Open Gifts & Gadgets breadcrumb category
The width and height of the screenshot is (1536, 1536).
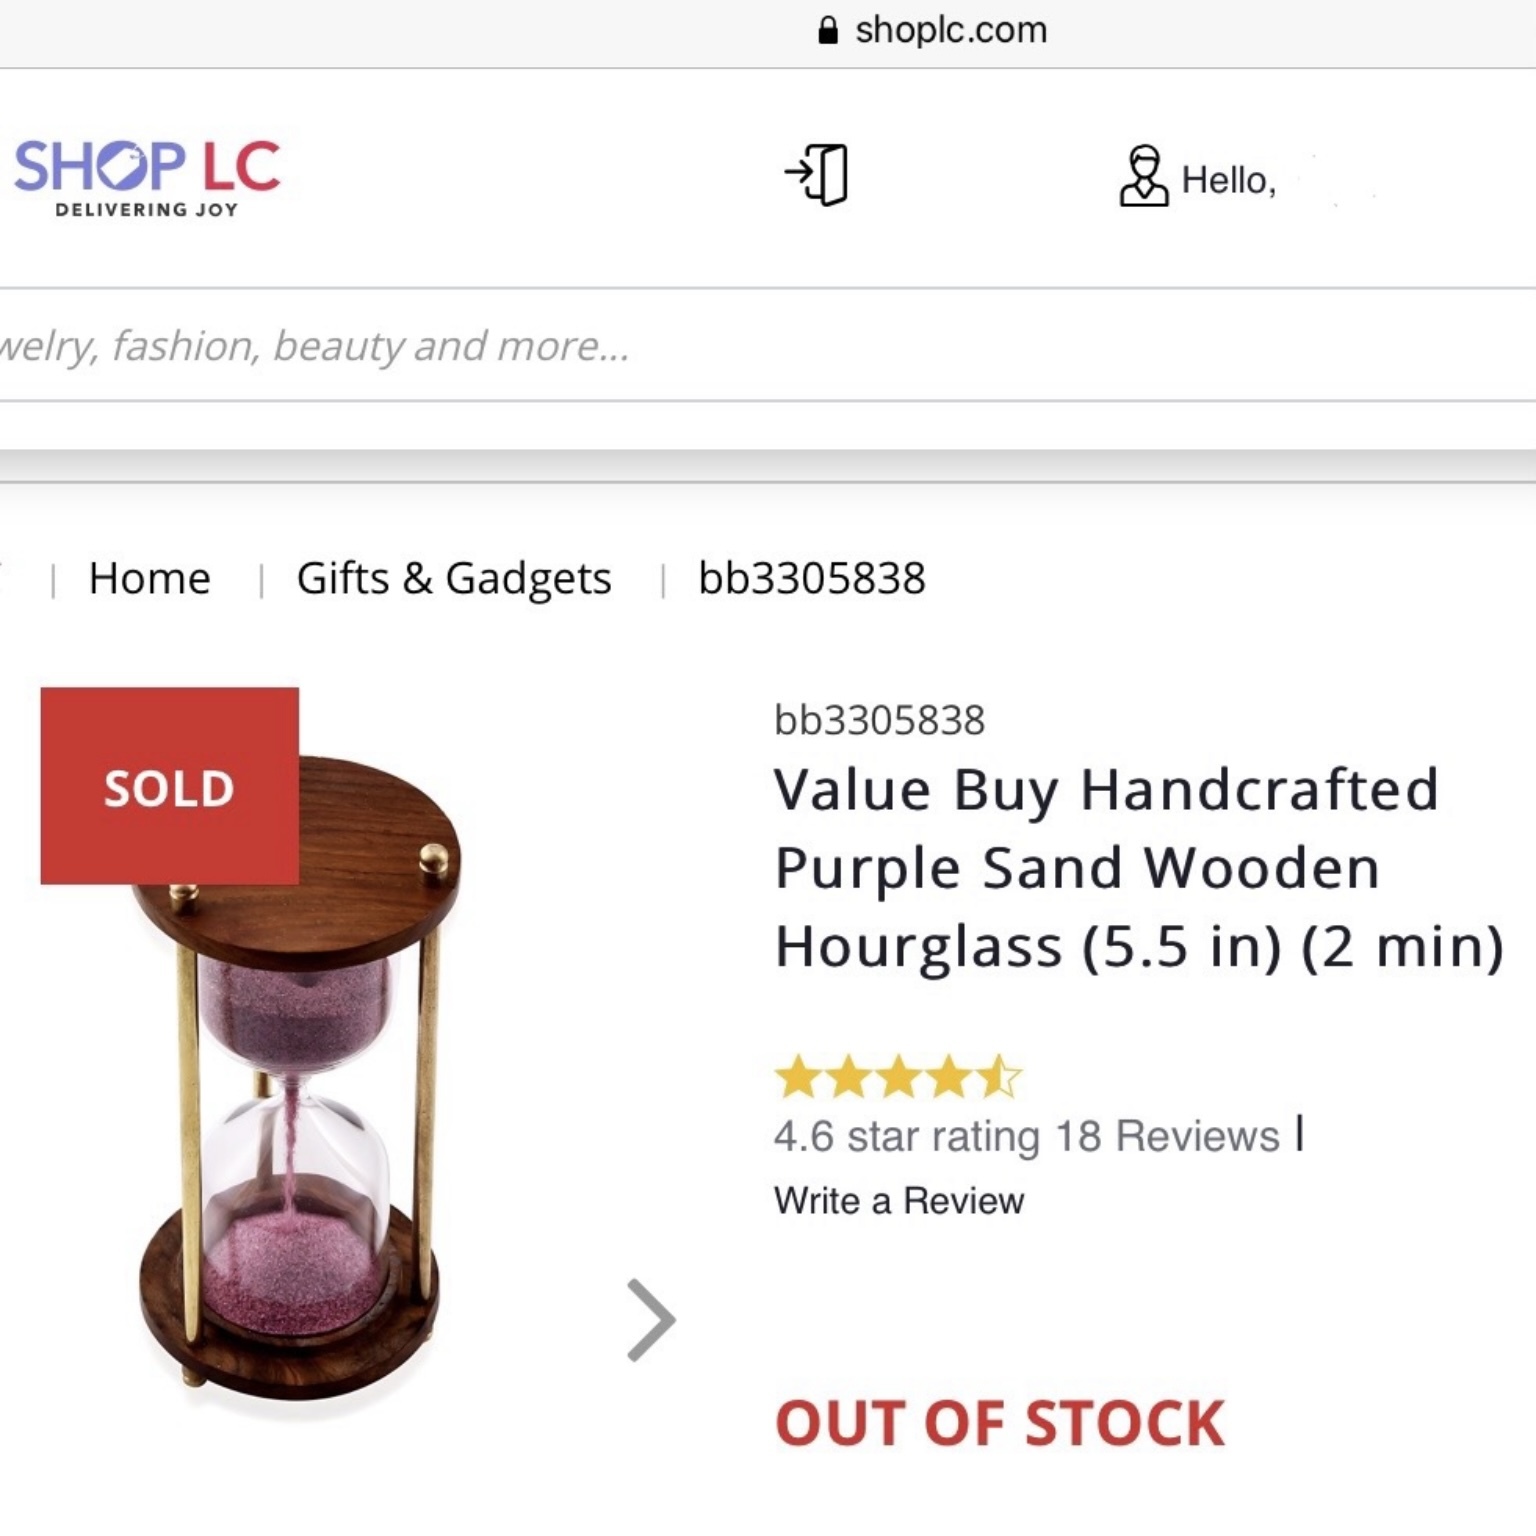[454, 578]
